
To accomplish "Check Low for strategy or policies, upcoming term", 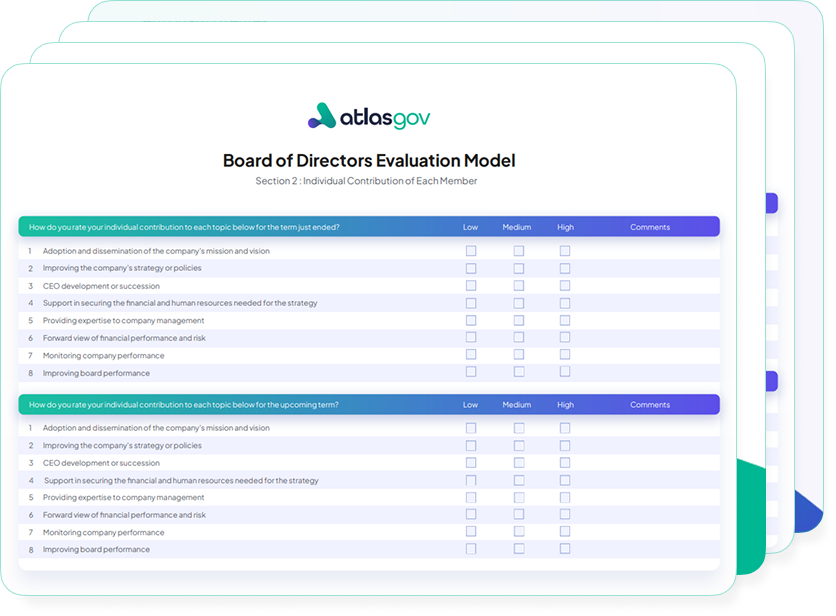I will pos(471,445).
